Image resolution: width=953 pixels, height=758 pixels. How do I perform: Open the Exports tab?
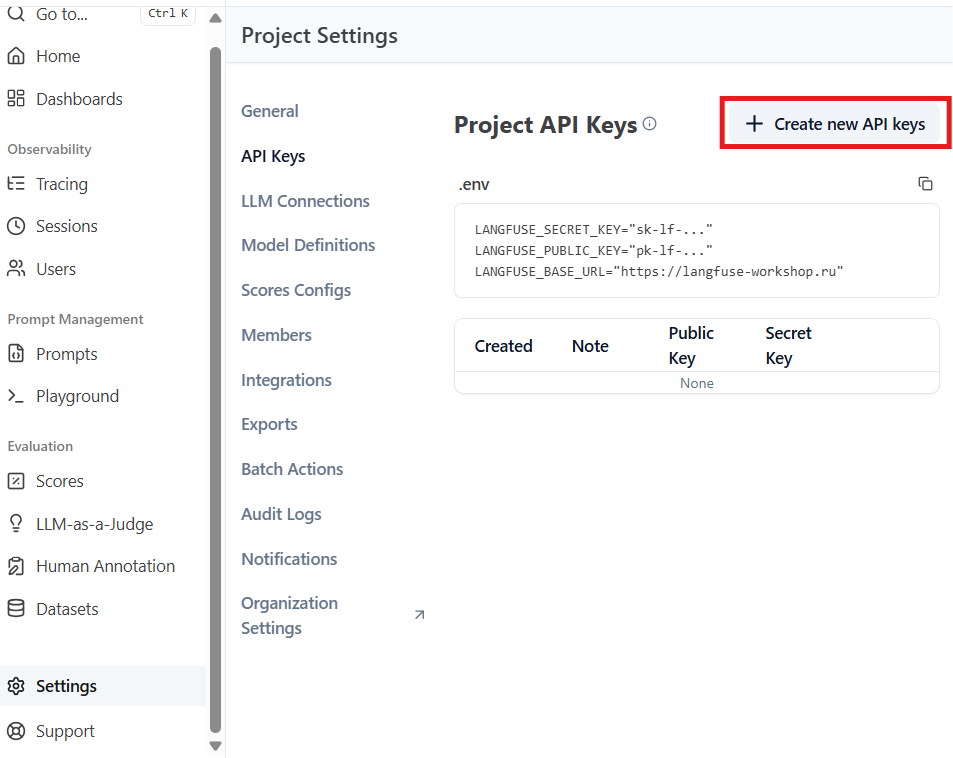269,424
